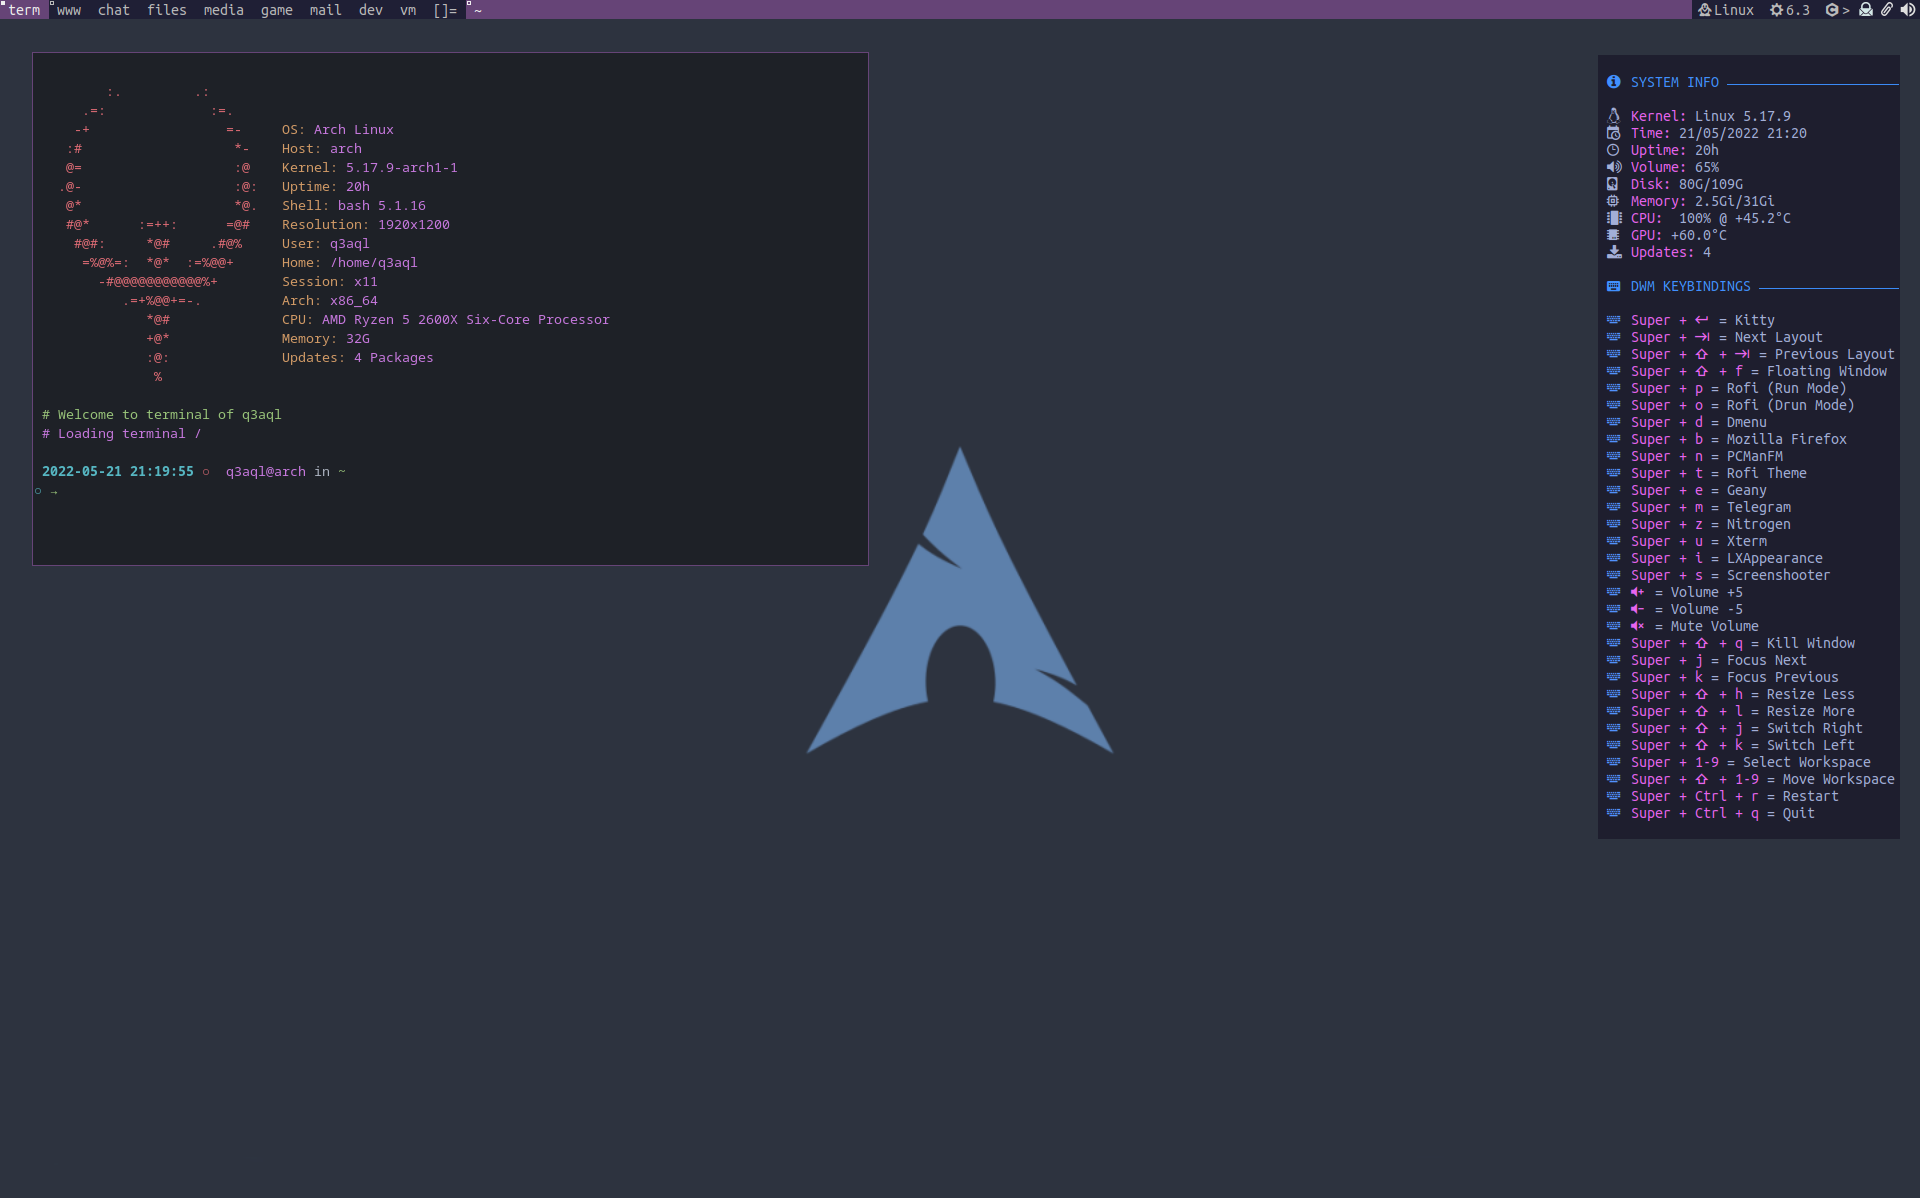Image resolution: width=1920 pixels, height=1198 pixels.
Task: Click the keyboard icon beside Kitty keybinding
Action: 1613,320
